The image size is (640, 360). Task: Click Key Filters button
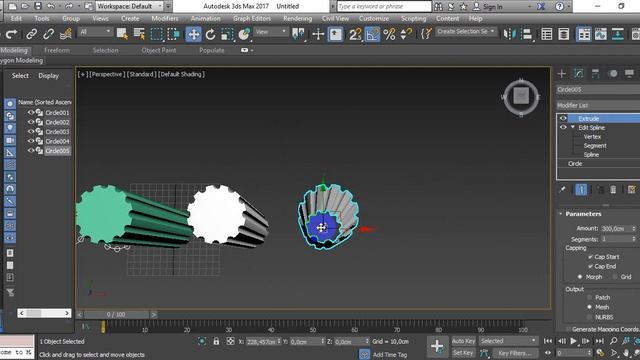pos(514,353)
